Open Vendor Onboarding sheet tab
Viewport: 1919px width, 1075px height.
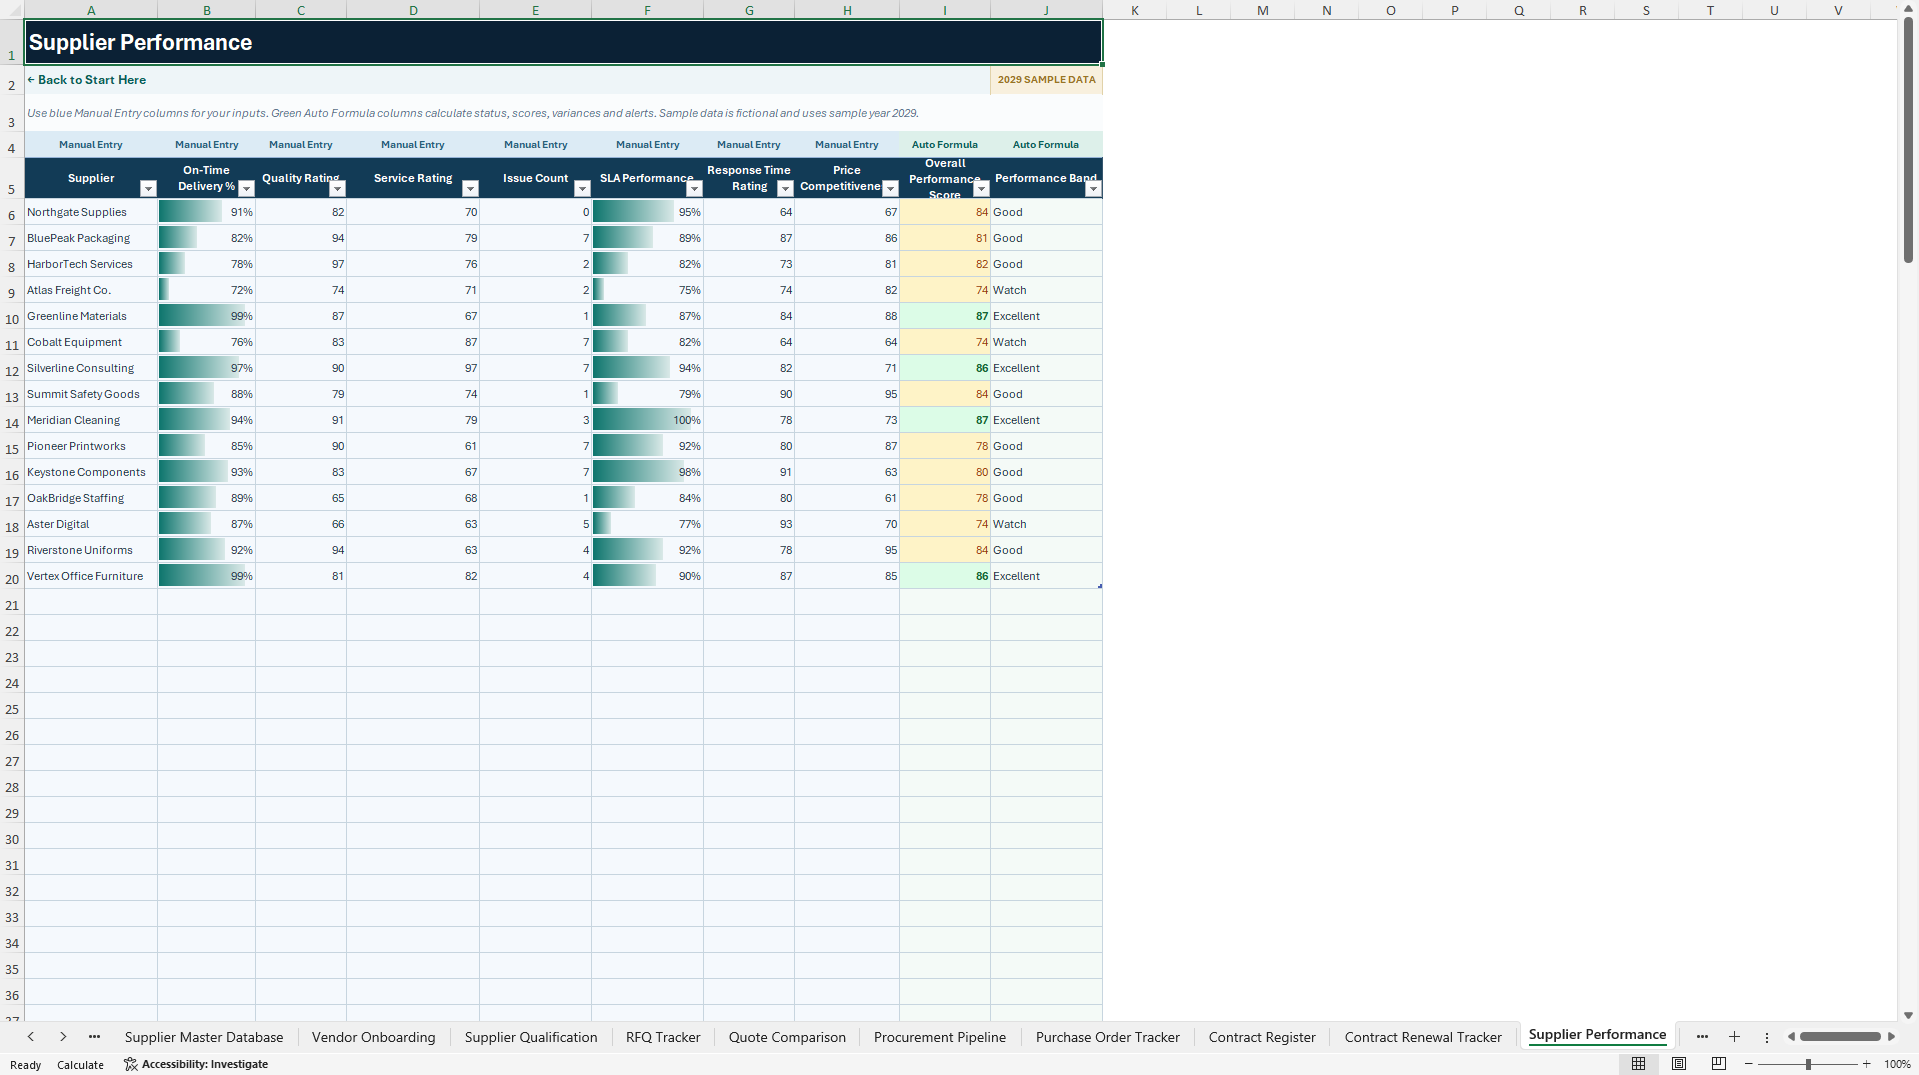374,1037
